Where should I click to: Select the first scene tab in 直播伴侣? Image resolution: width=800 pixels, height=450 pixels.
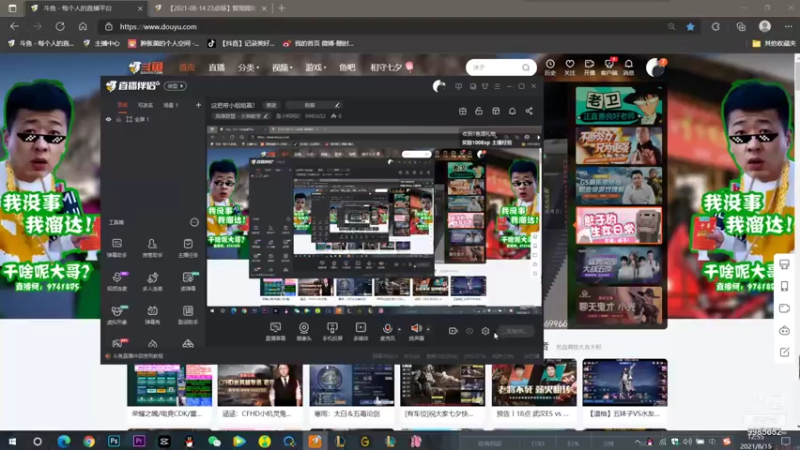(x=122, y=105)
